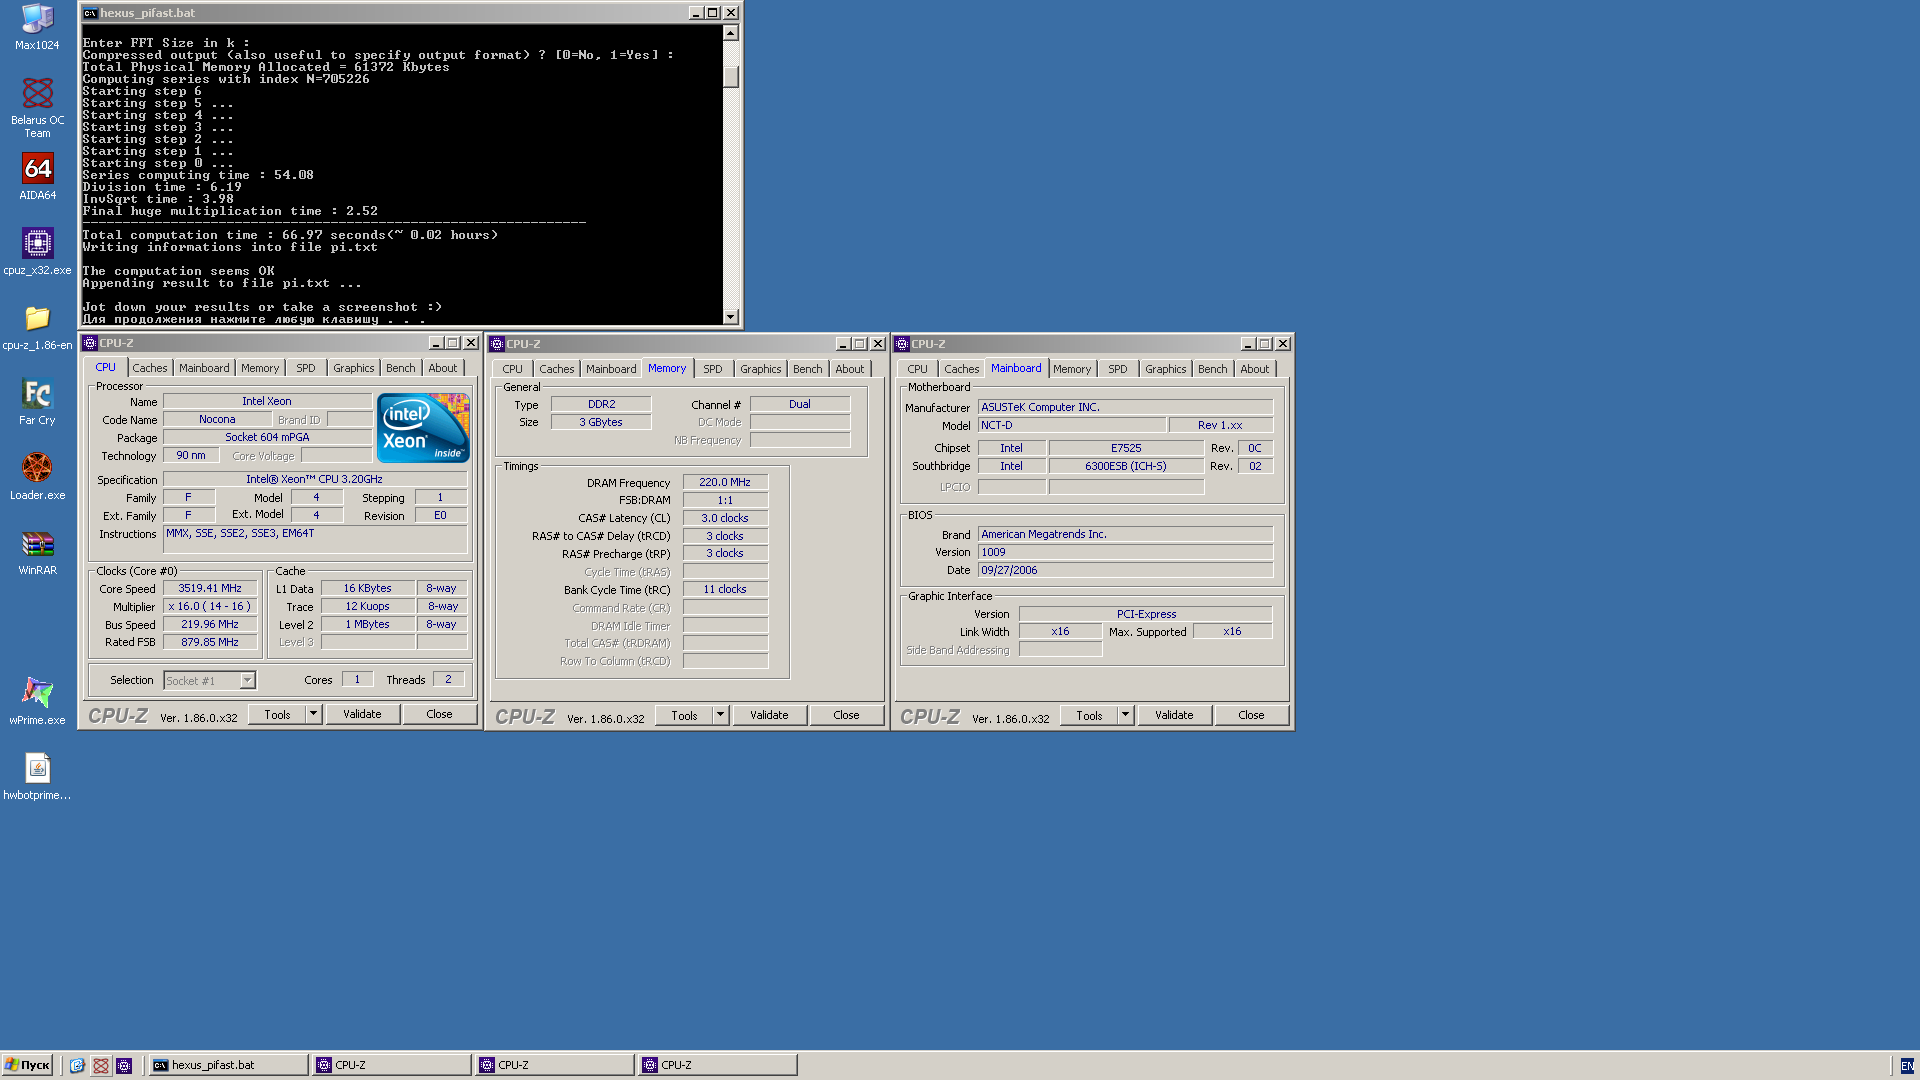Click the language indicator in the system tray

coord(1907,1066)
